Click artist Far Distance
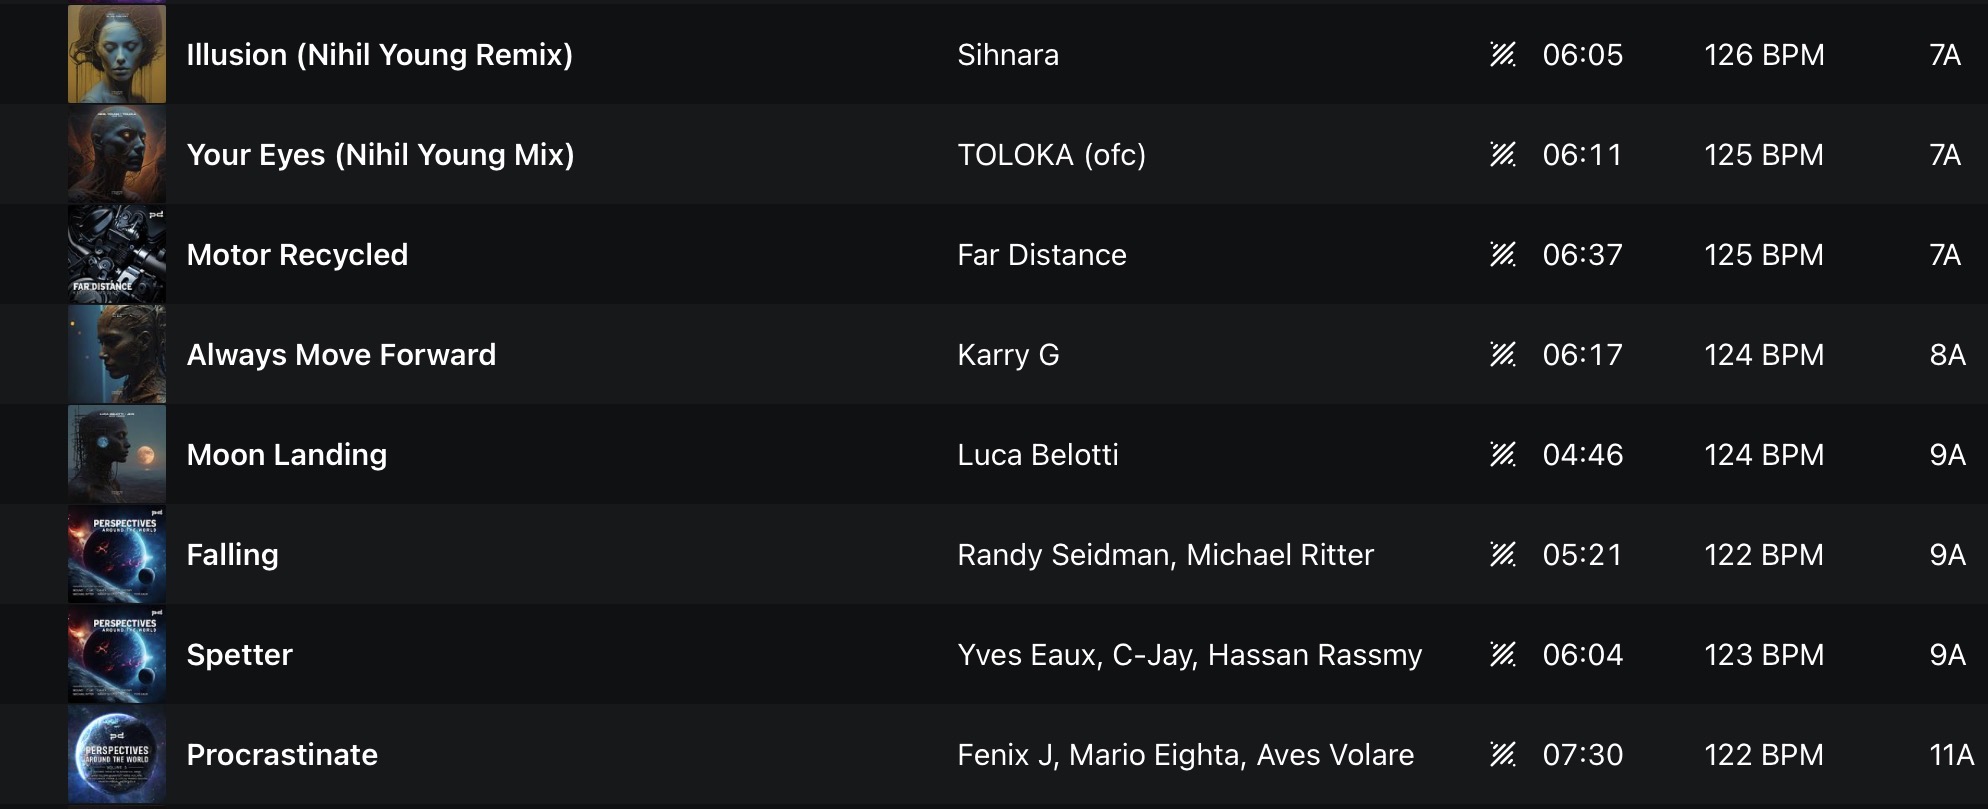Image resolution: width=1988 pixels, height=809 pixels. coord(1041,255)
